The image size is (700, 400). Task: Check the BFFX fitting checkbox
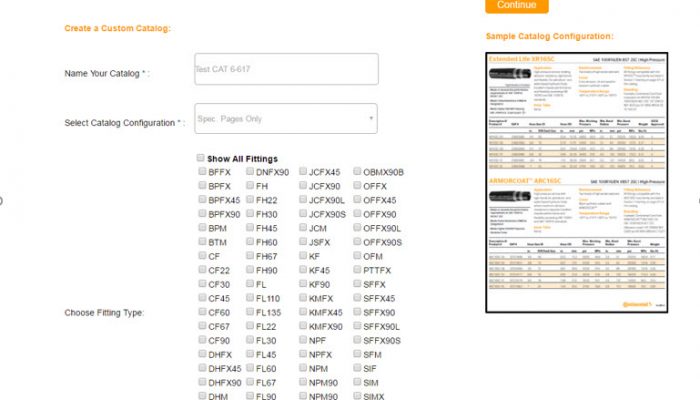pos(202,172)
